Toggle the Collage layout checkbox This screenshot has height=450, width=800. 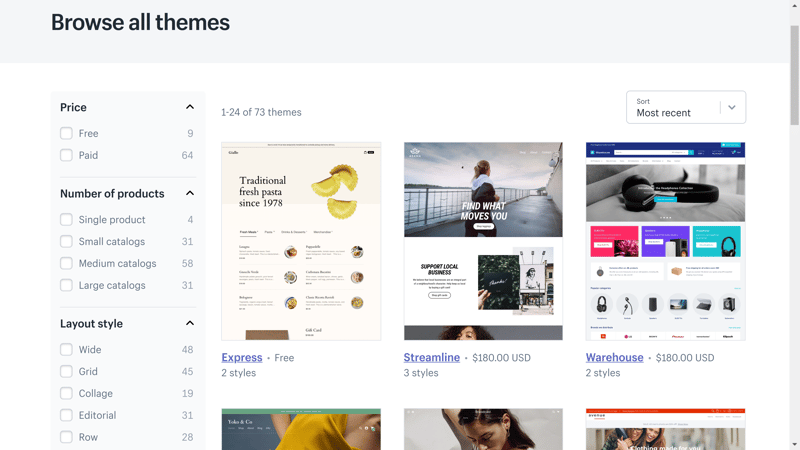pyautogui.click(x=66, y=393)
